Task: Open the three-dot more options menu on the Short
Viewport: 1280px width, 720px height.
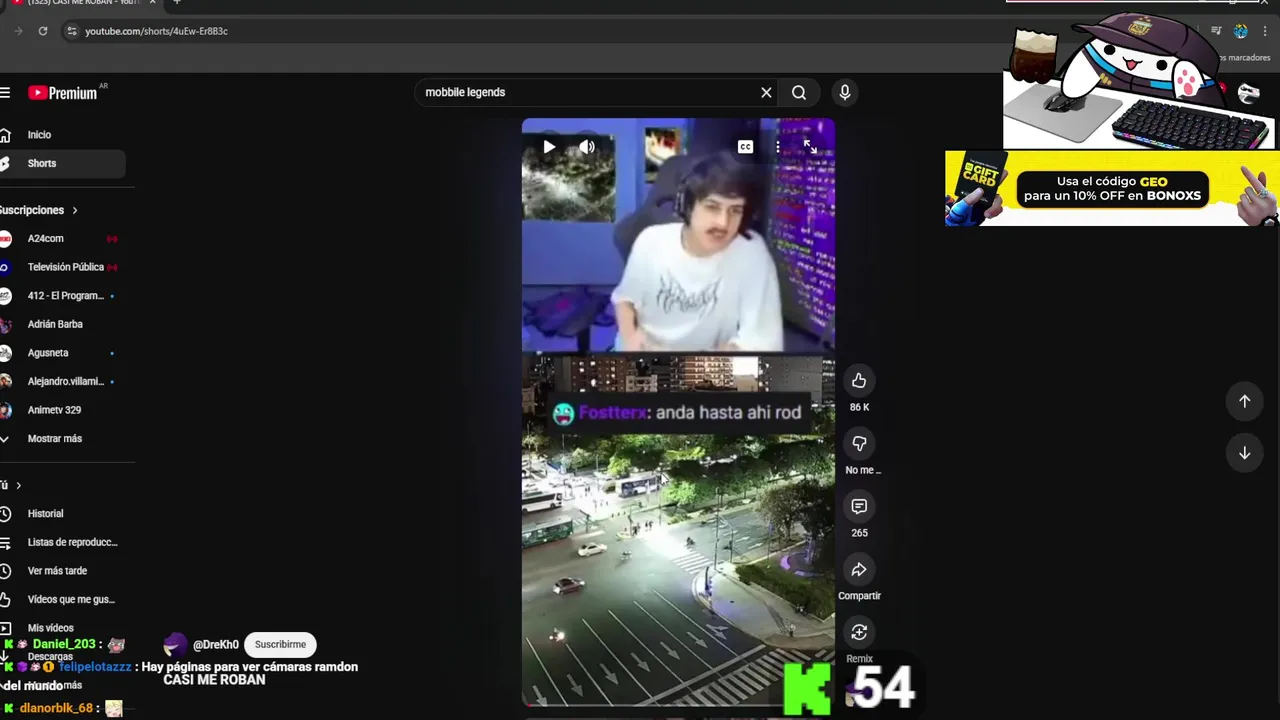Action: point(778,147)
